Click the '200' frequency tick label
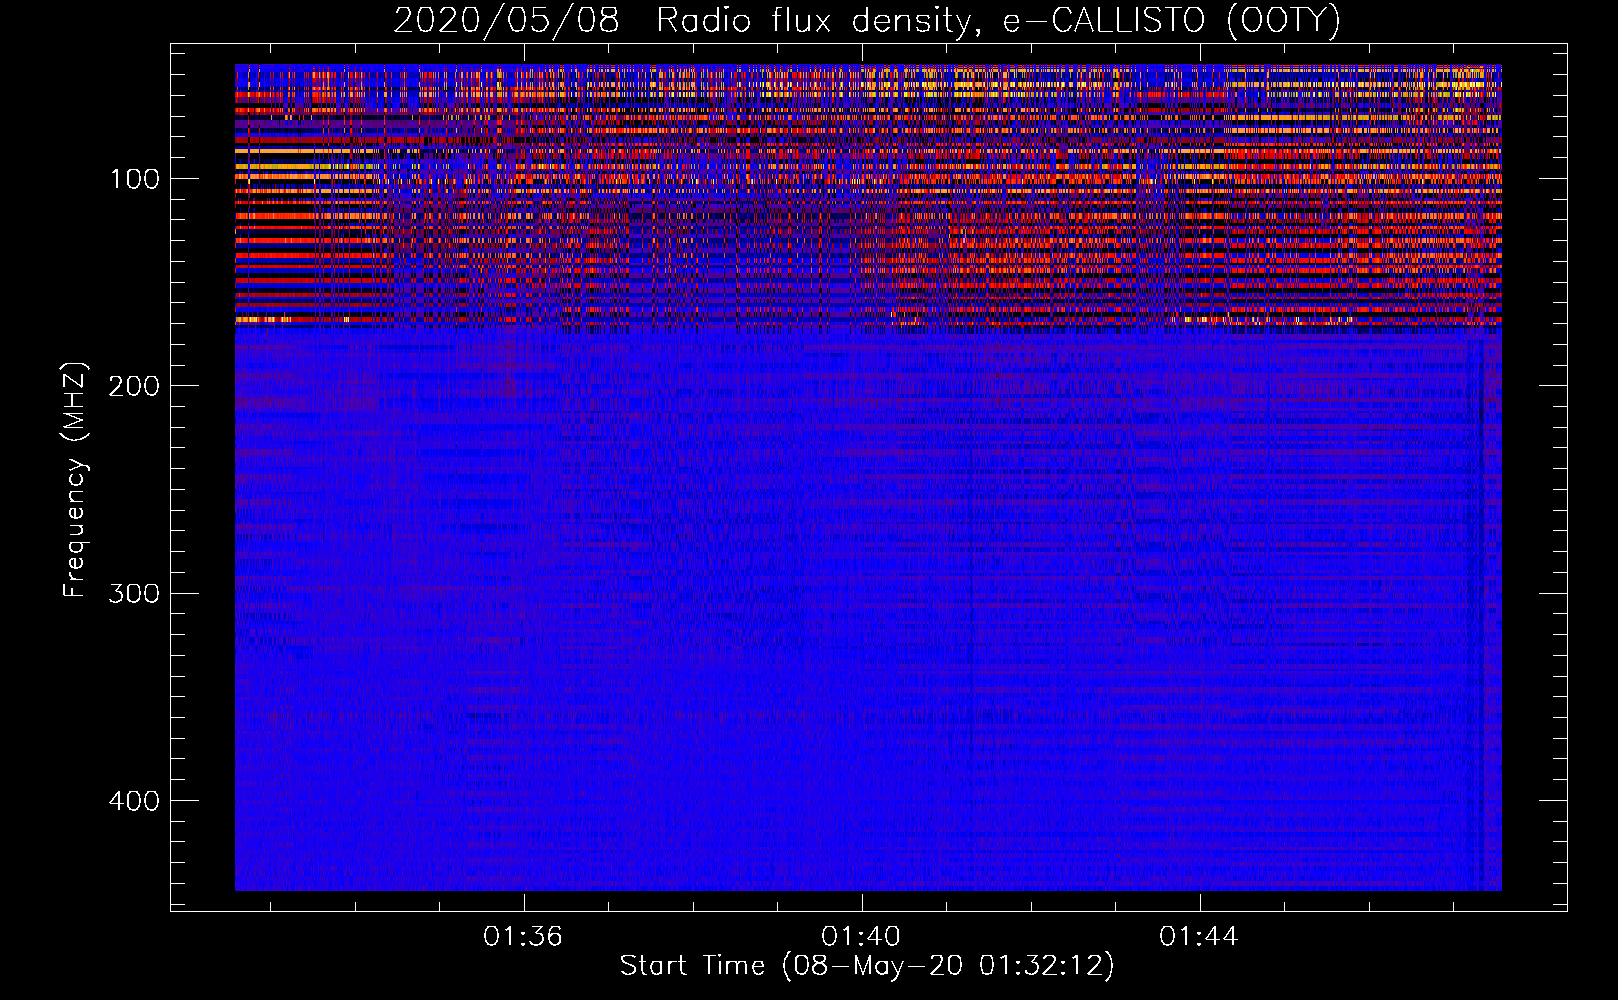 point(135,386)
